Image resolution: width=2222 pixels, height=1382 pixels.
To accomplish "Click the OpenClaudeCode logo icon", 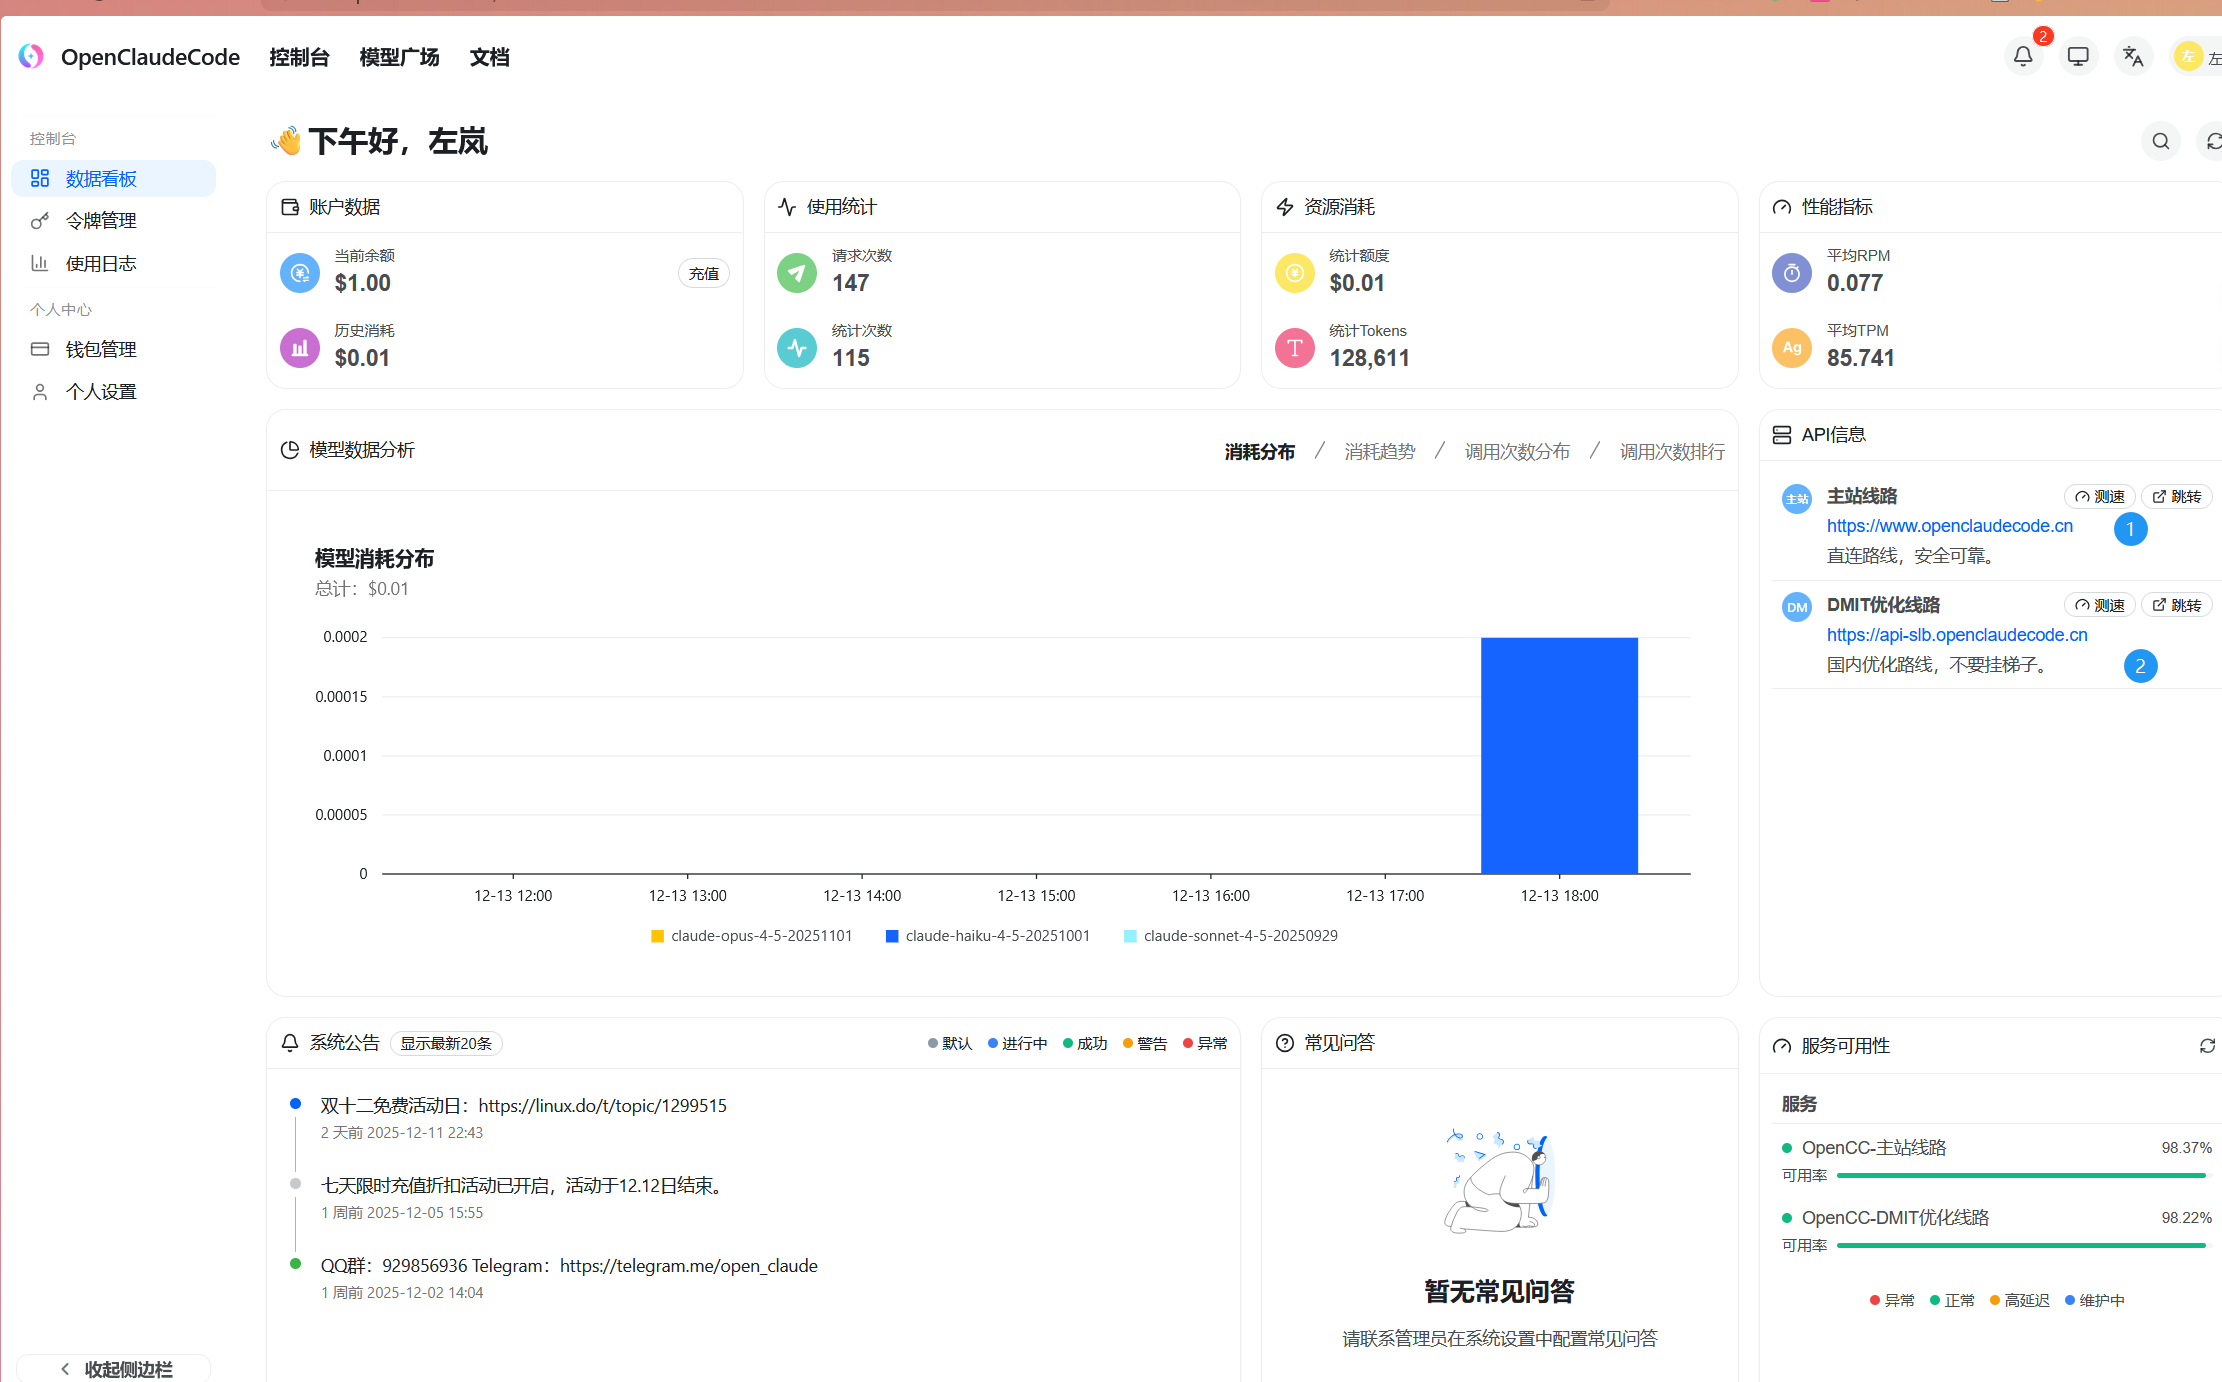I will (31, 57).
